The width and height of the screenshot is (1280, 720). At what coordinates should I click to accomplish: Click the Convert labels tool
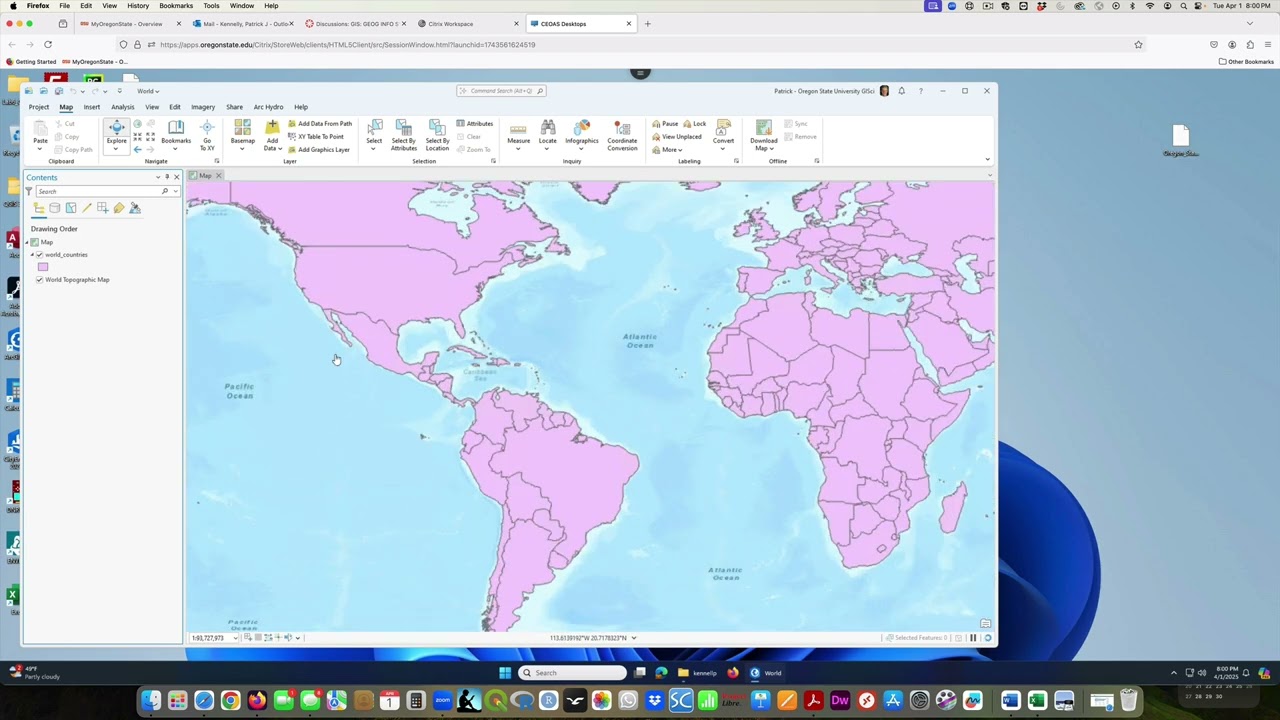723,135
